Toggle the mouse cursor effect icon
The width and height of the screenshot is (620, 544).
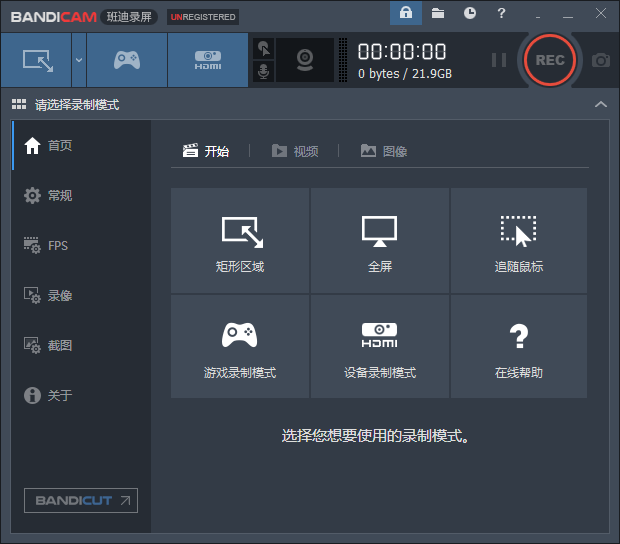click(263, 48)
